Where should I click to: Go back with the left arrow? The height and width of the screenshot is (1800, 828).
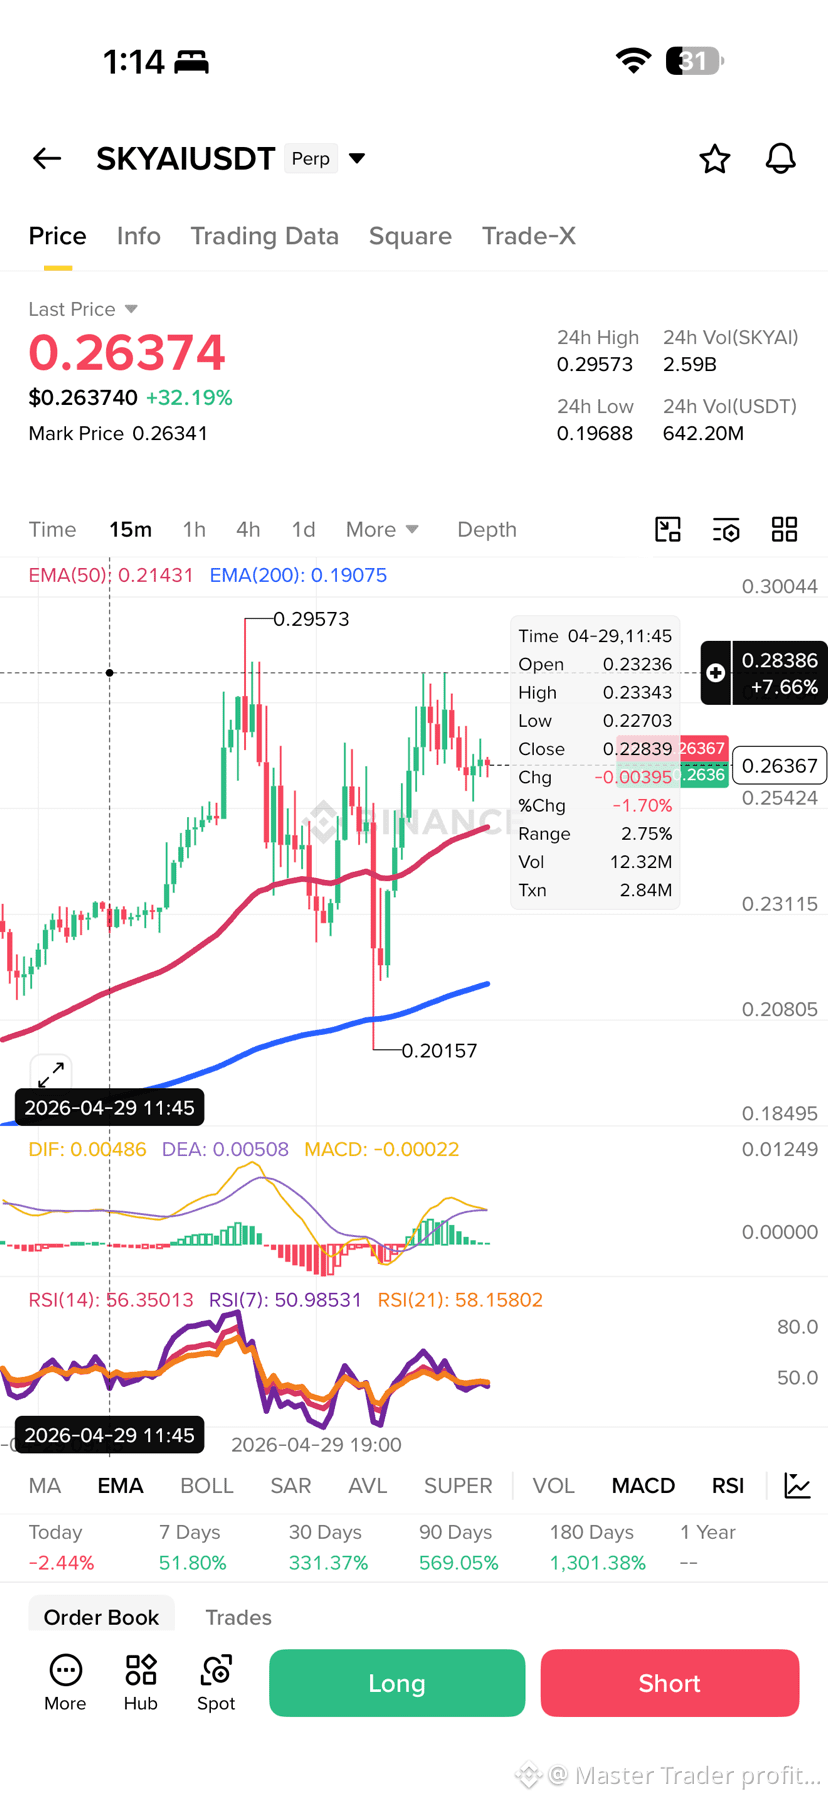[x=47, y=158]
